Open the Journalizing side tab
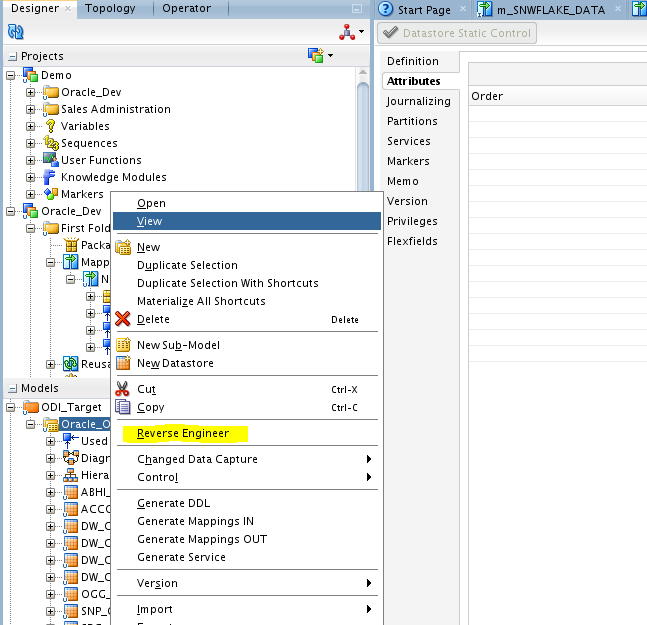Screen dimensions: 647x625 tap(419, 101)
